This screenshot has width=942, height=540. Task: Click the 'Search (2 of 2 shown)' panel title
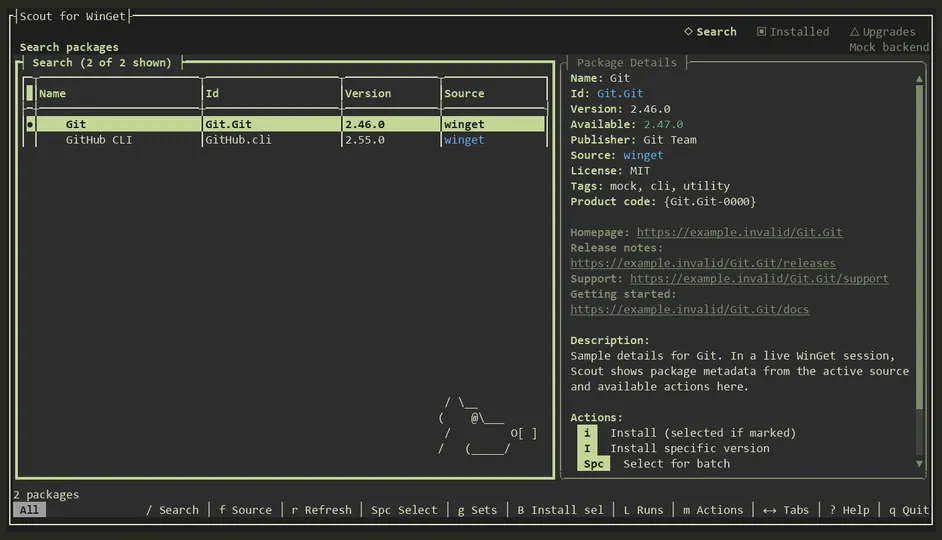[x=102, y=63]
